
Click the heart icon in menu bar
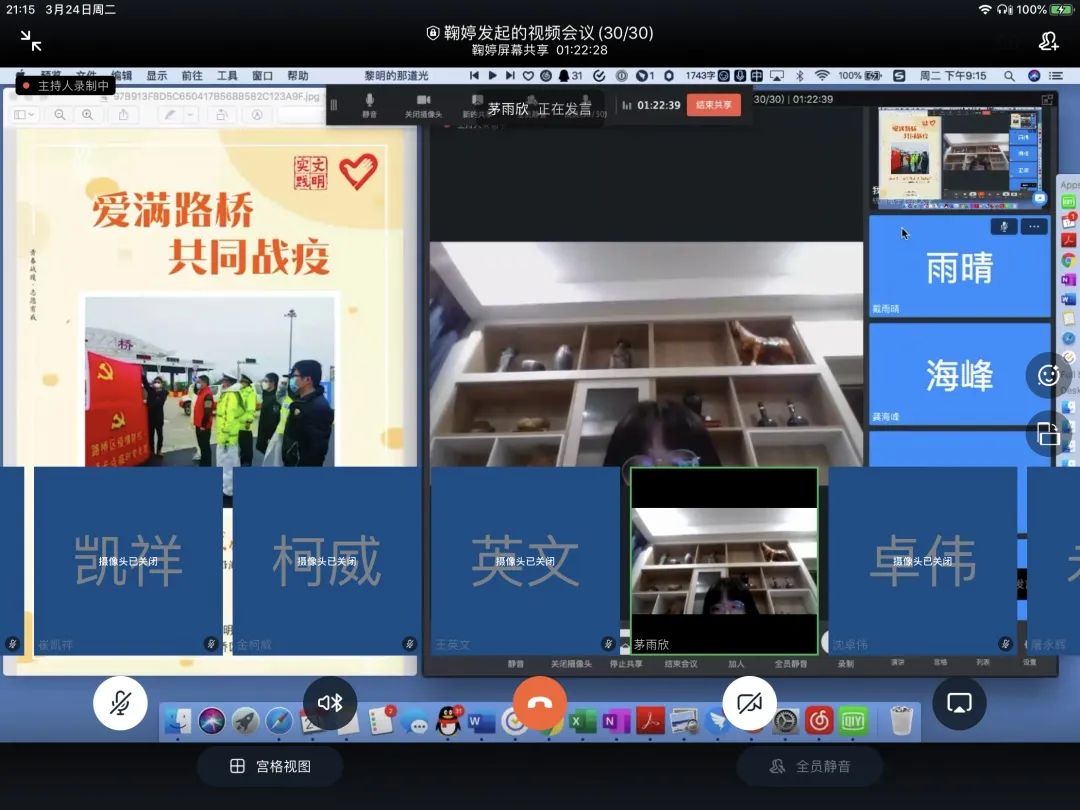pyautogui.click(x=528, y=76)
